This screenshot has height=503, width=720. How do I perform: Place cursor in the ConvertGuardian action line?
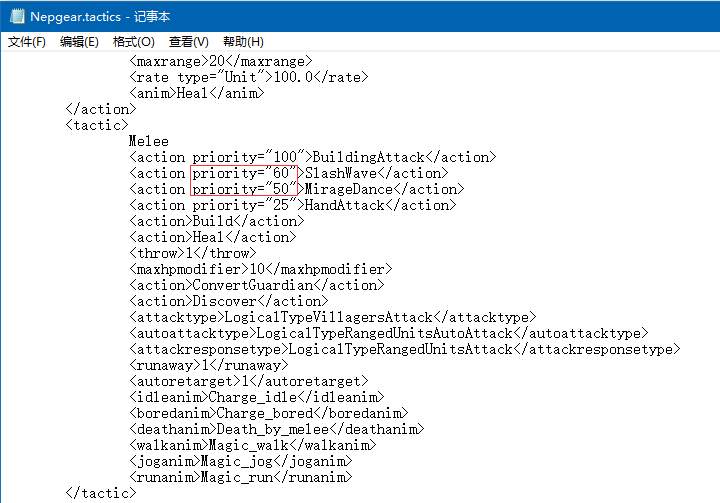pyautogui.click(x=253, y=285)
